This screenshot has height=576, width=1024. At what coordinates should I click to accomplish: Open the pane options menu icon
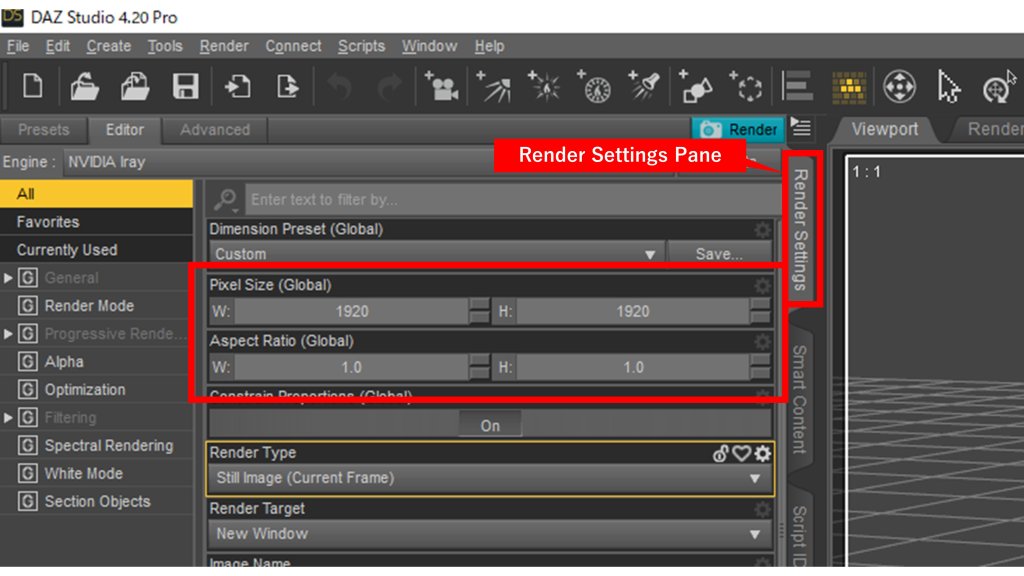(x=801, y=127)
